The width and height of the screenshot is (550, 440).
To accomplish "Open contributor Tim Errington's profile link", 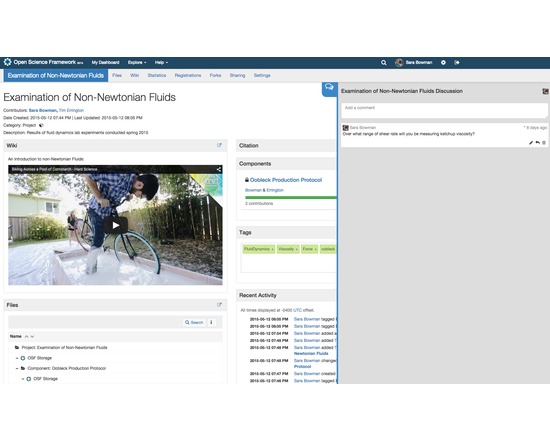I will 71,110.
